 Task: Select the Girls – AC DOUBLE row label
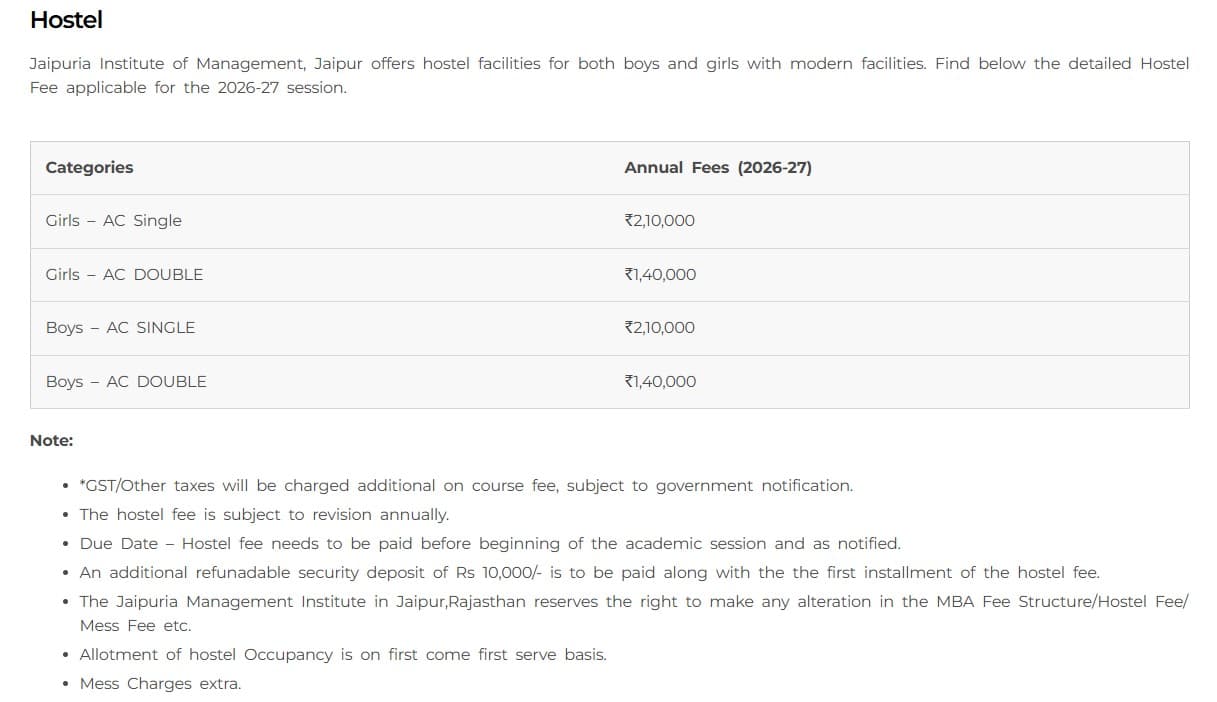point(124,275)
